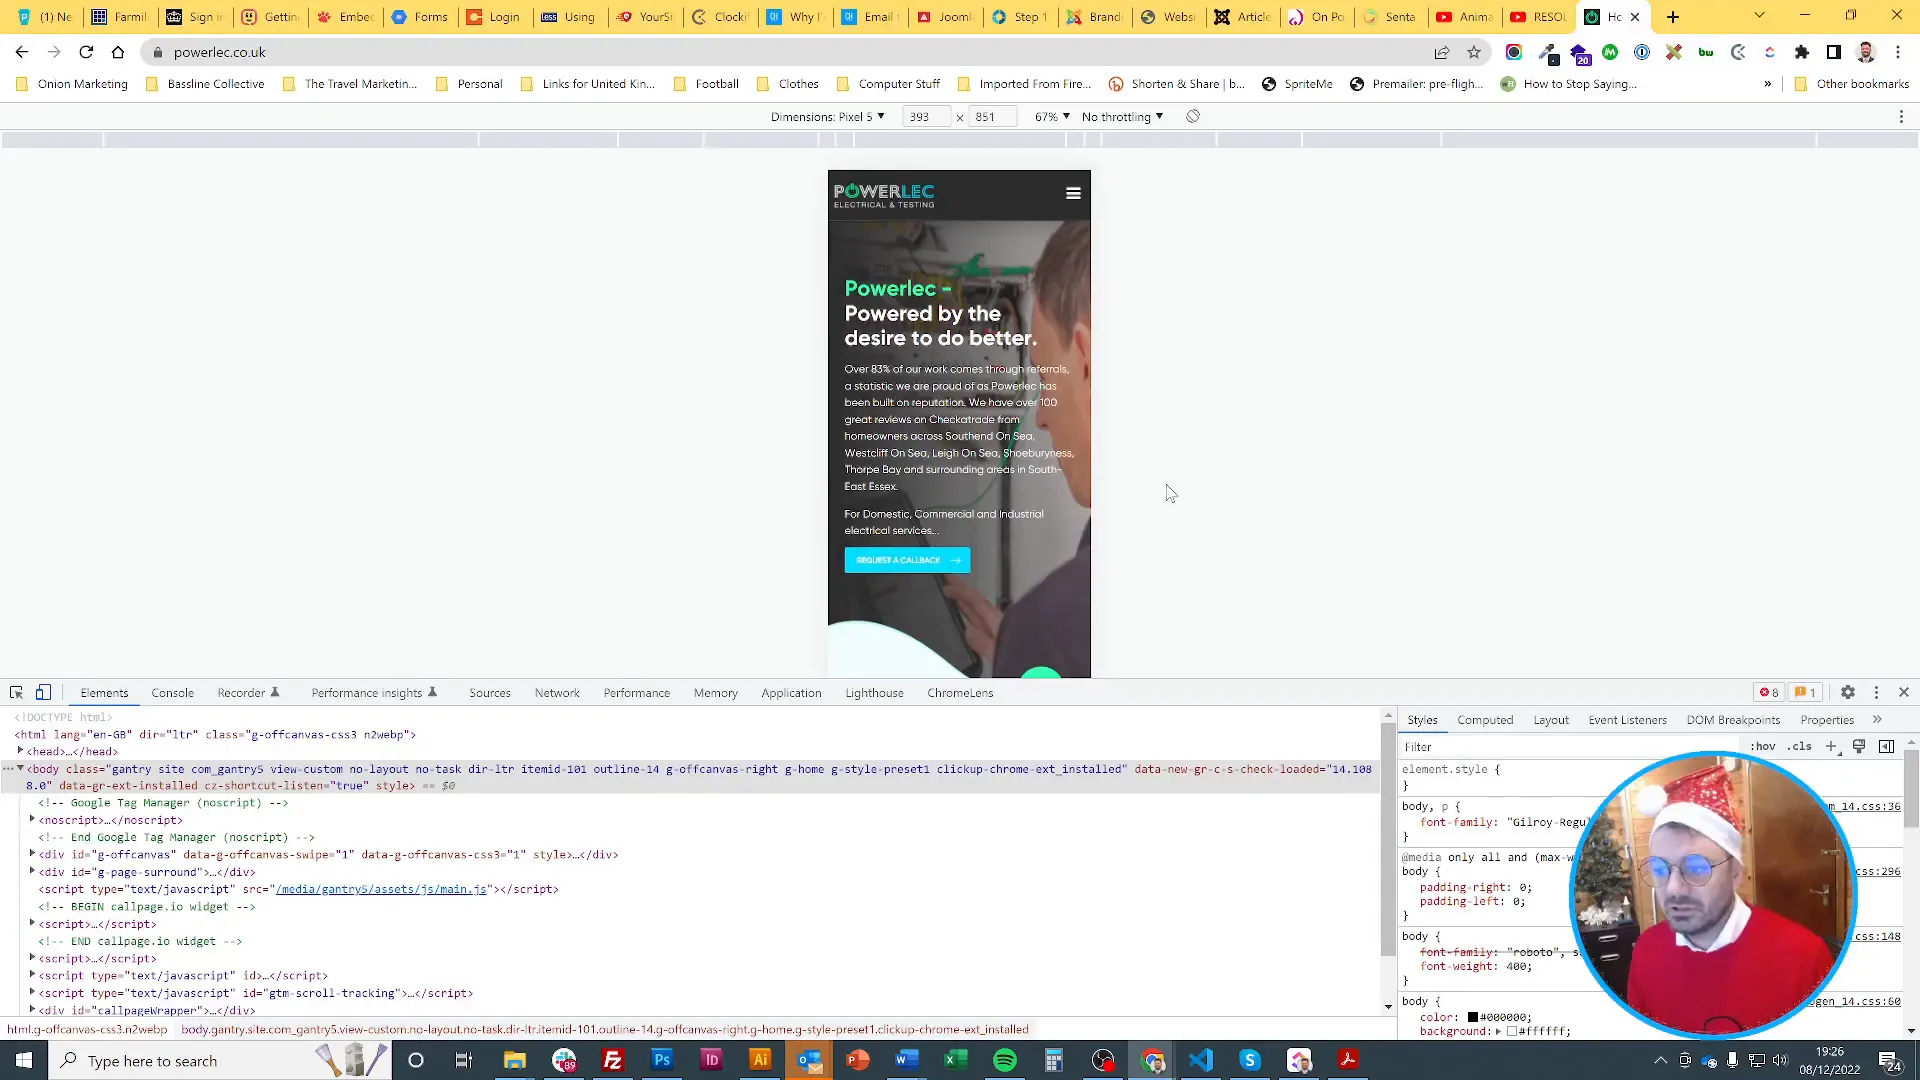Click the REQUEST A CALLBACK button

[x=907, y=560]
